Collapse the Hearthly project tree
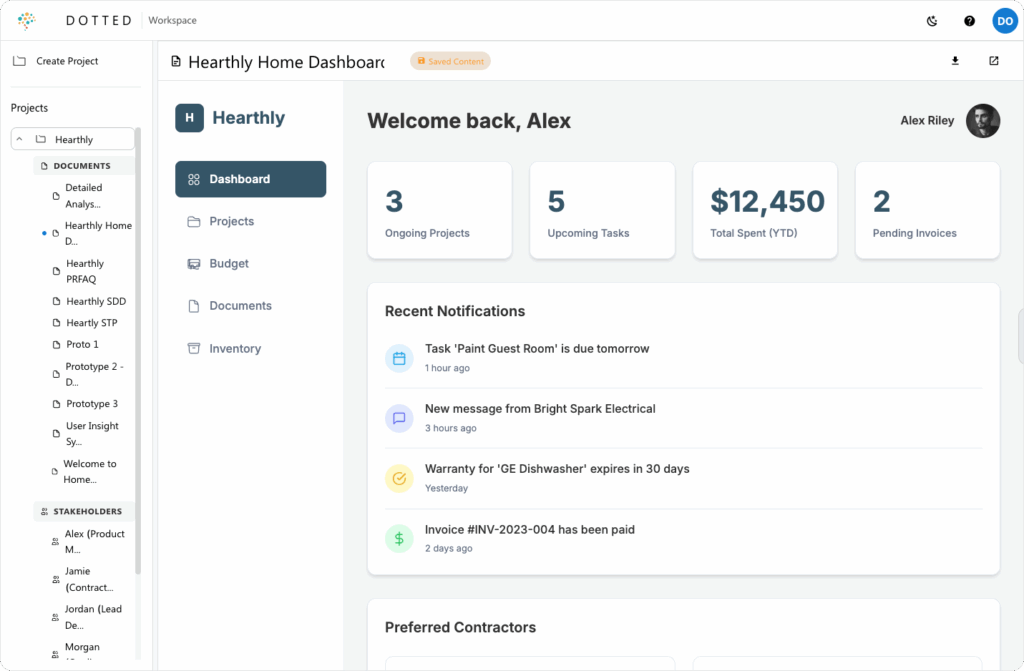The height and width of the screenshot is (671, 1024). pyautogui.click(x=20, y=140)
